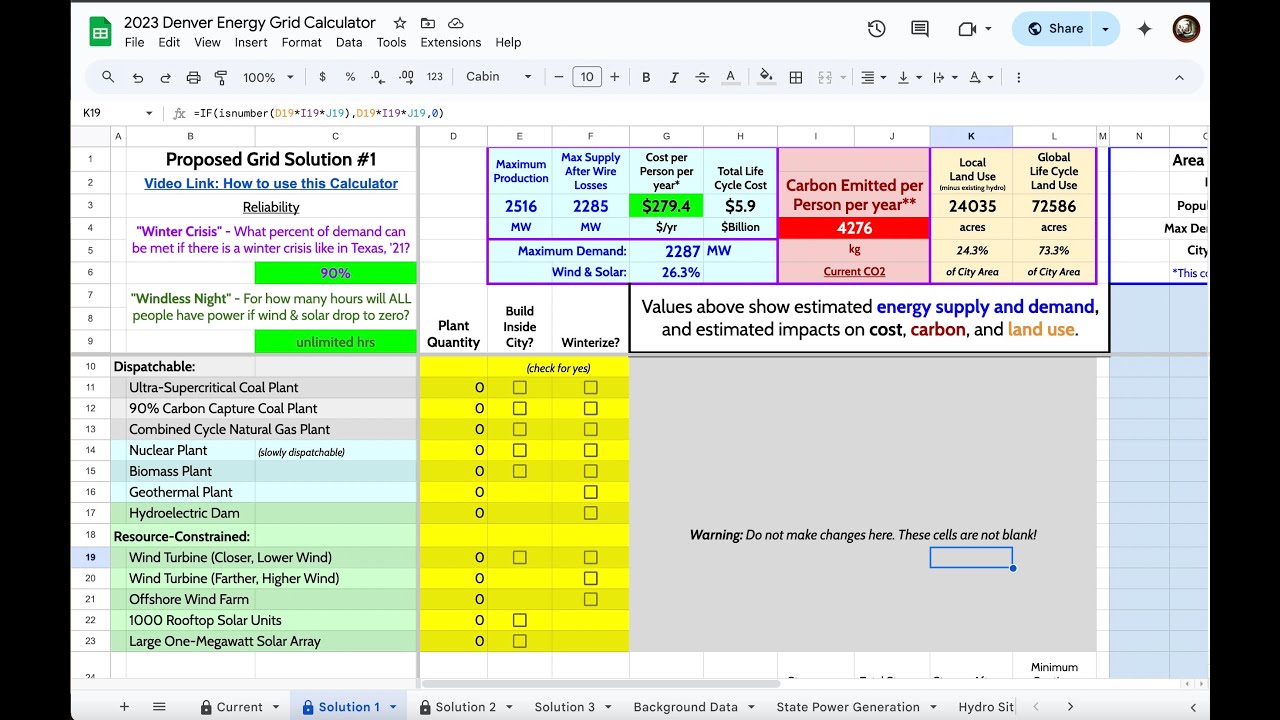Open the Insert menu
The width and height of the screenshot is (1280, 720).
click(251, 42)
